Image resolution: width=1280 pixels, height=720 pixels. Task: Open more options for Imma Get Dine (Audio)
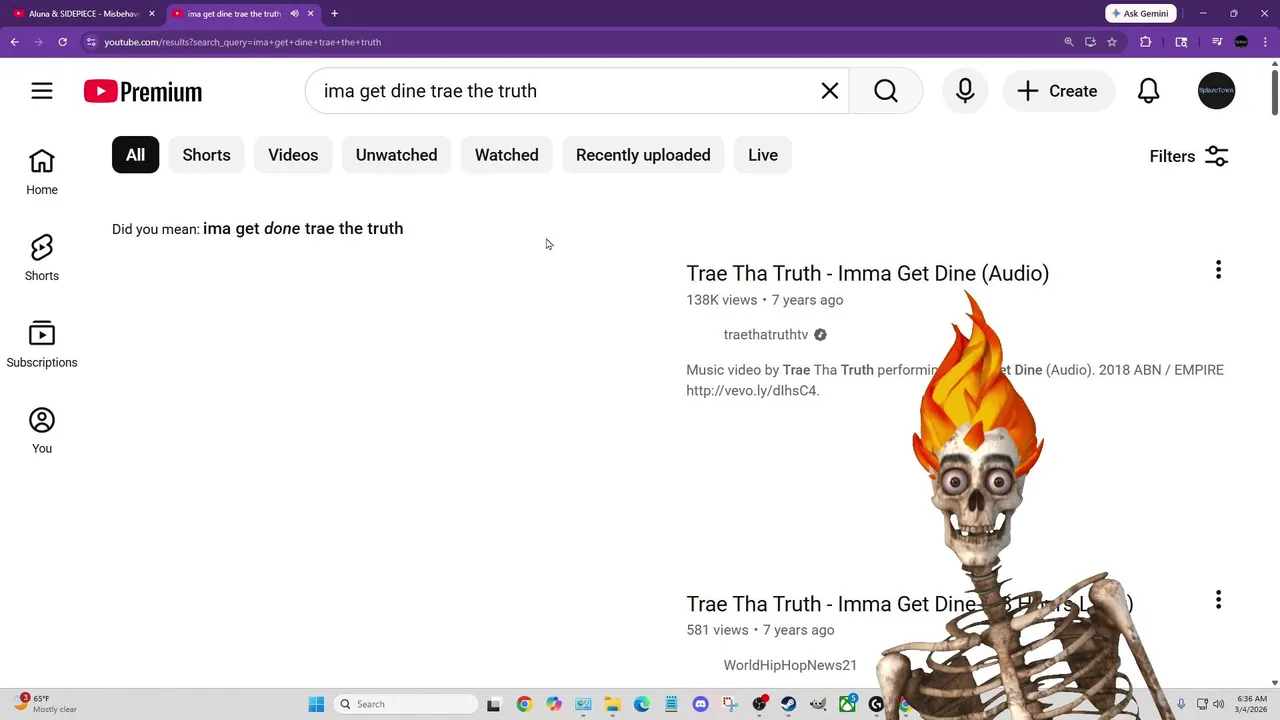point(1218,270)
